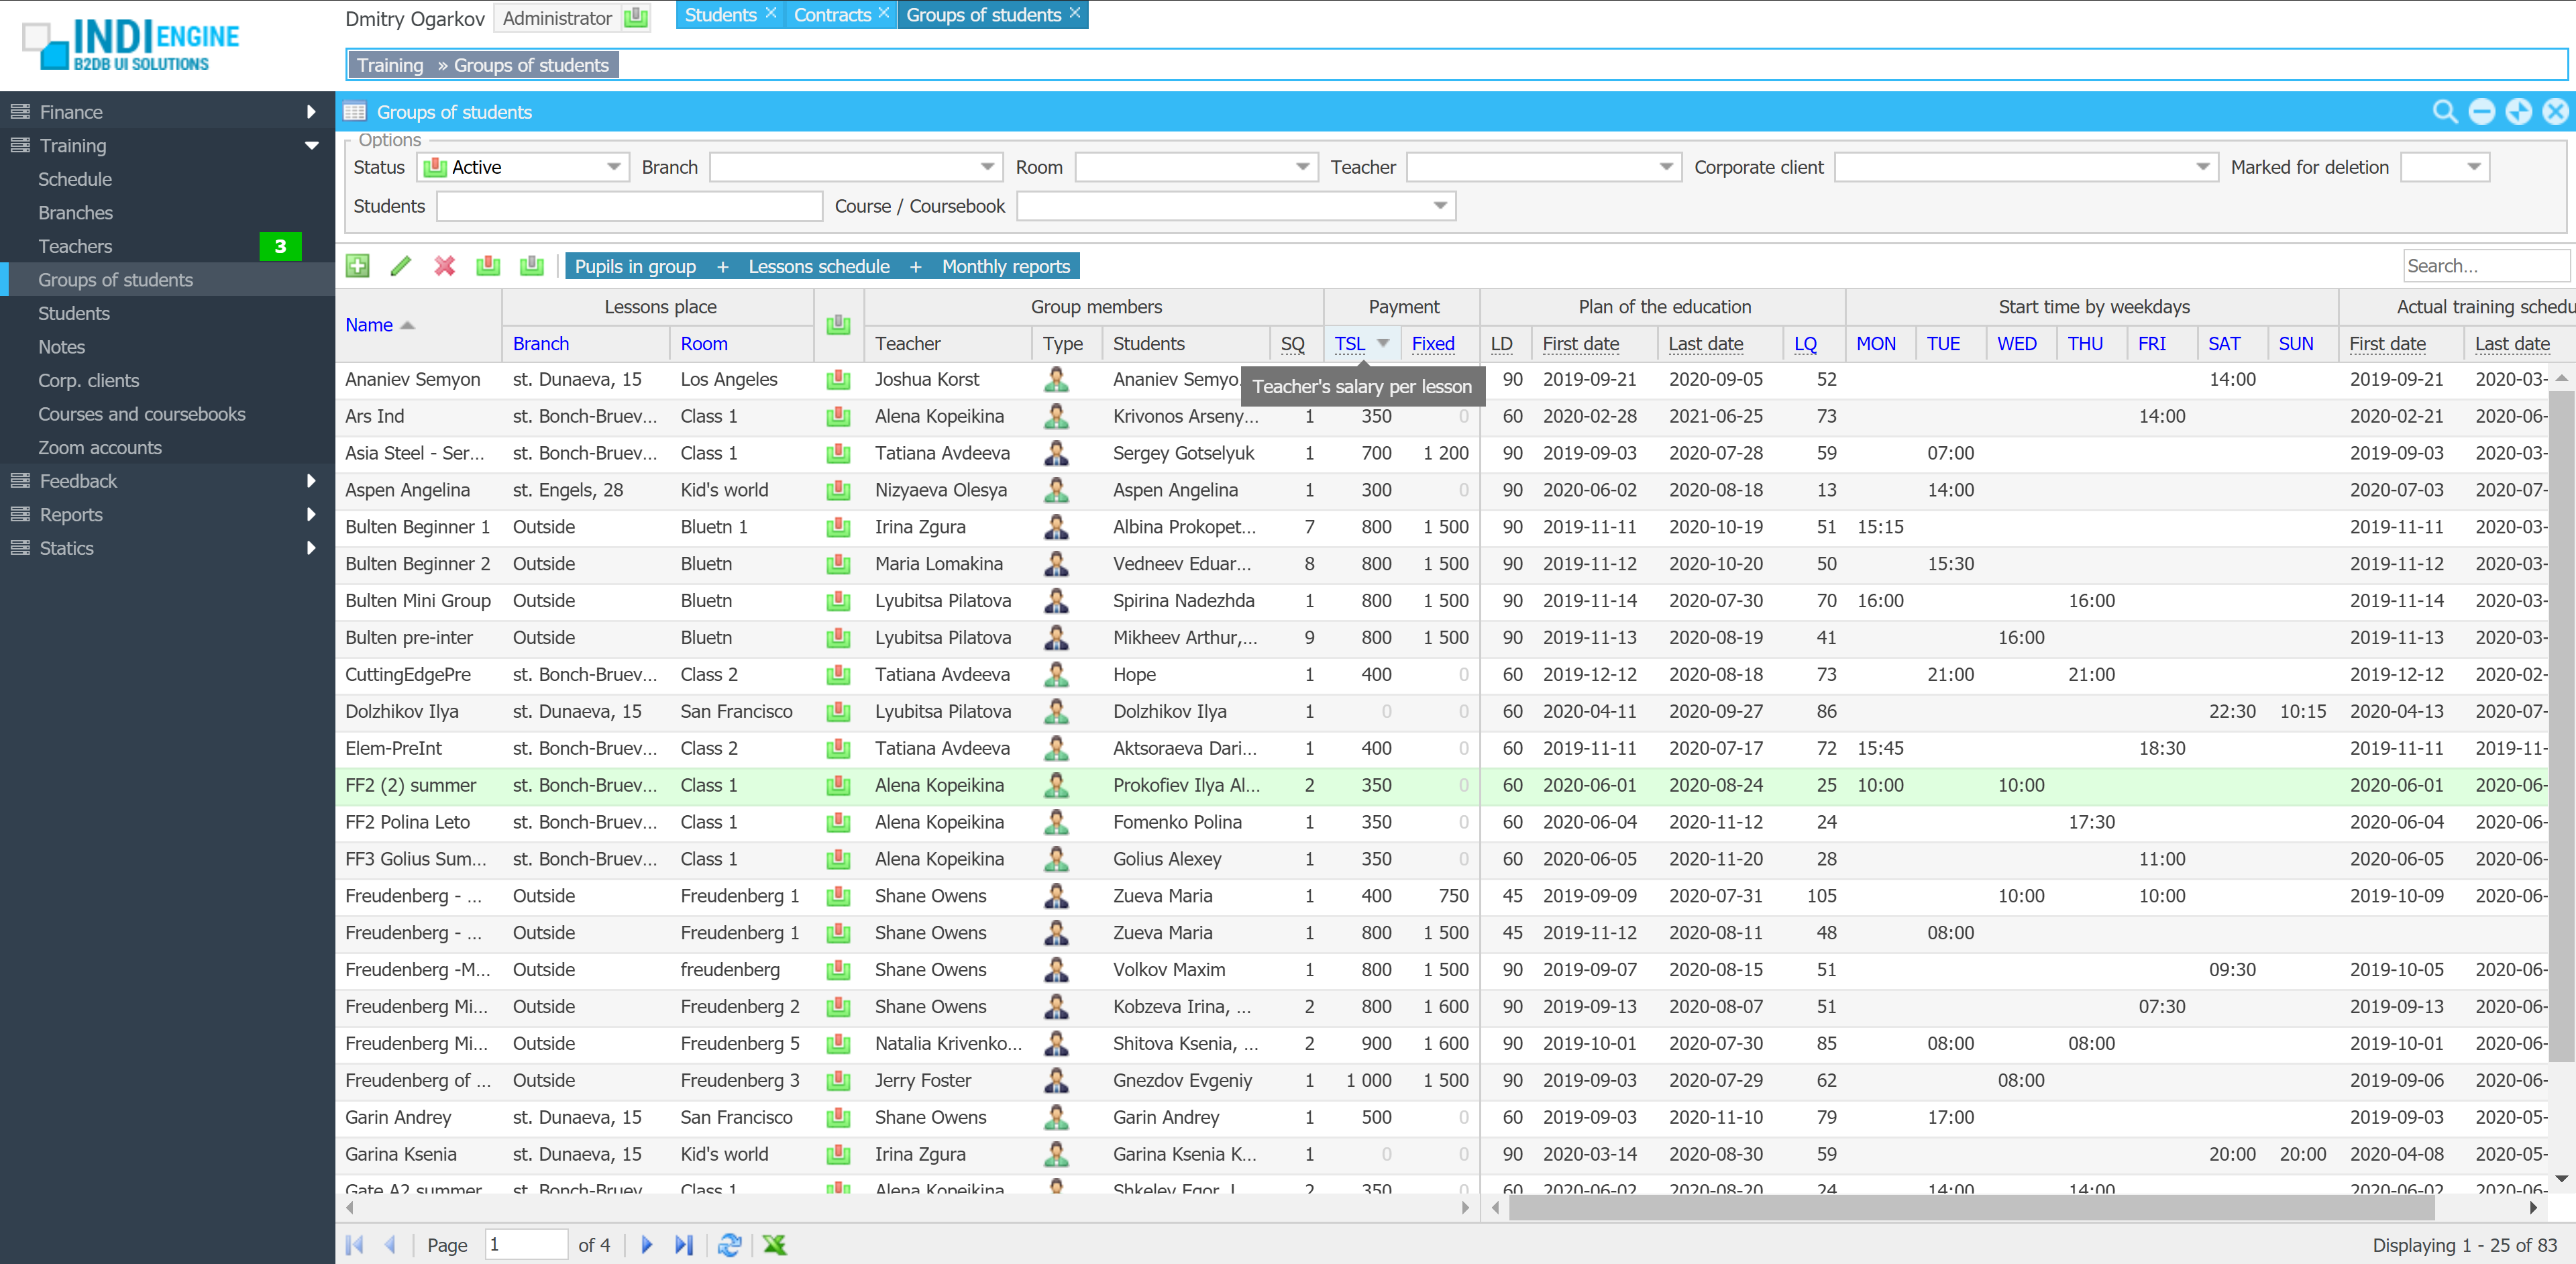Click the Excel export icon in footer
Image resolution: width=2576 pixels, height=1264 pixels.
[x=774, y=1244]
